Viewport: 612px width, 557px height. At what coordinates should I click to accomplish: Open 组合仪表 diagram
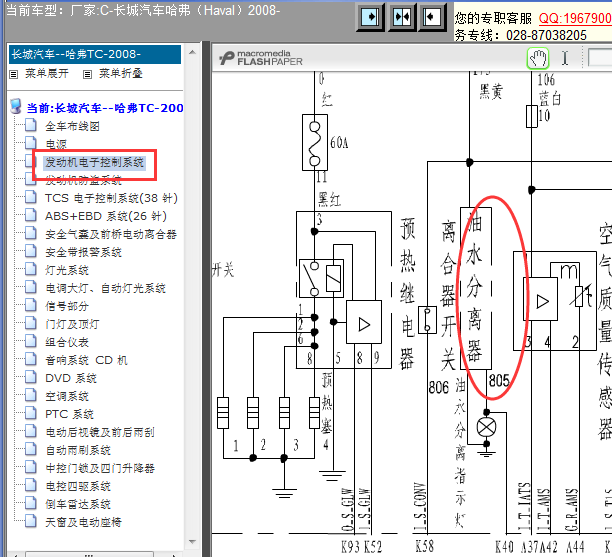coord(67,342)
